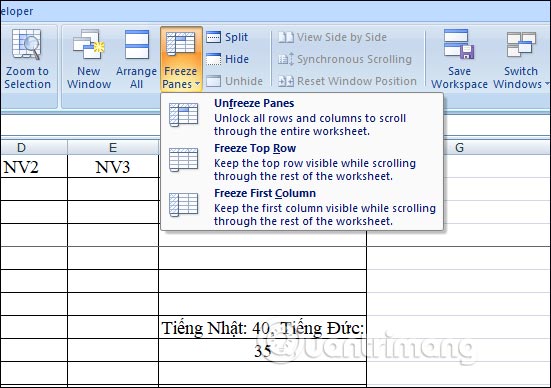
Task: Click the Save Workspace icon
Action: [x=459, y=44]
